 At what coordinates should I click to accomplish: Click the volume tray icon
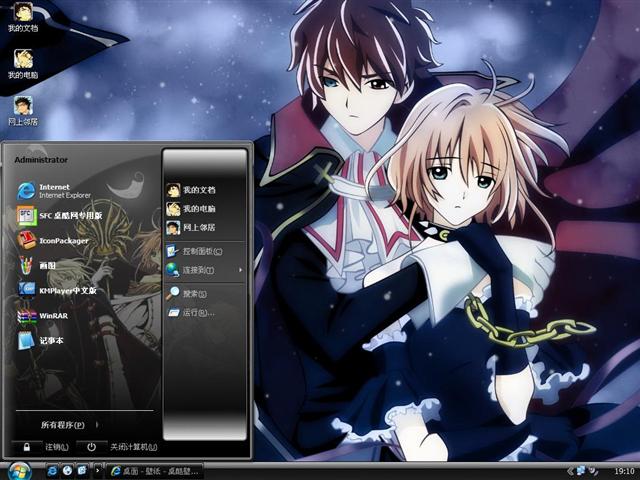(x=592, y=471)
